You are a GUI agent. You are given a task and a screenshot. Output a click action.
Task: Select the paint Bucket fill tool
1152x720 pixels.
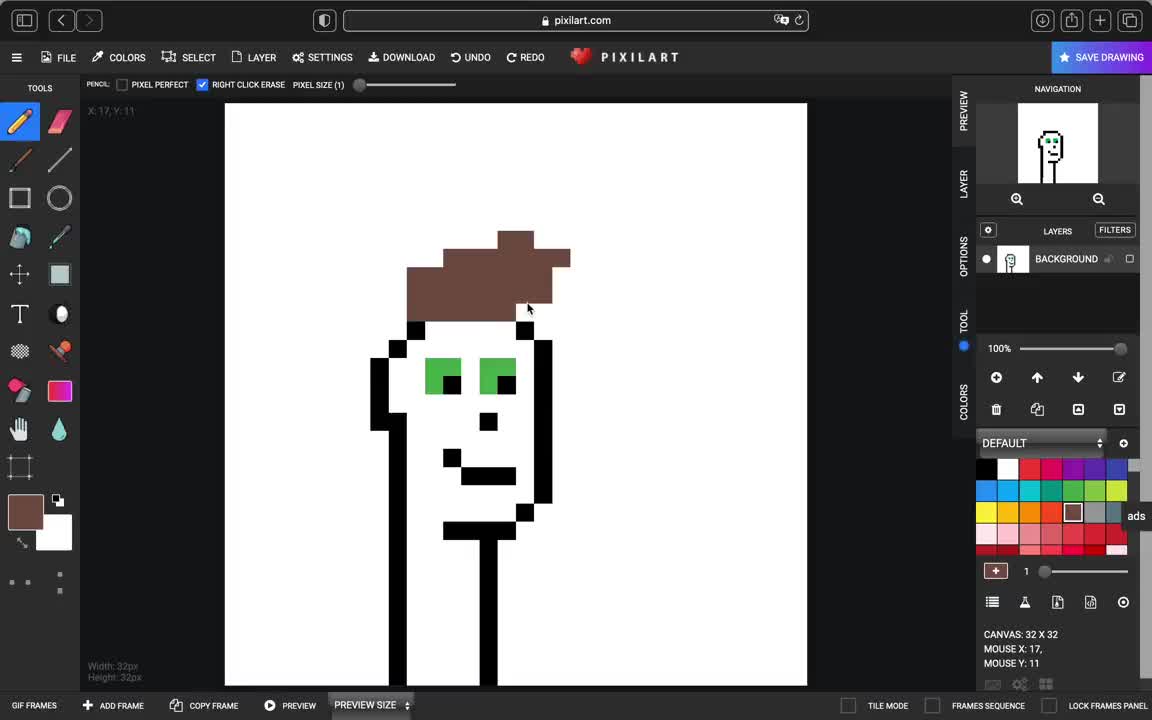[x=20, y=237]
